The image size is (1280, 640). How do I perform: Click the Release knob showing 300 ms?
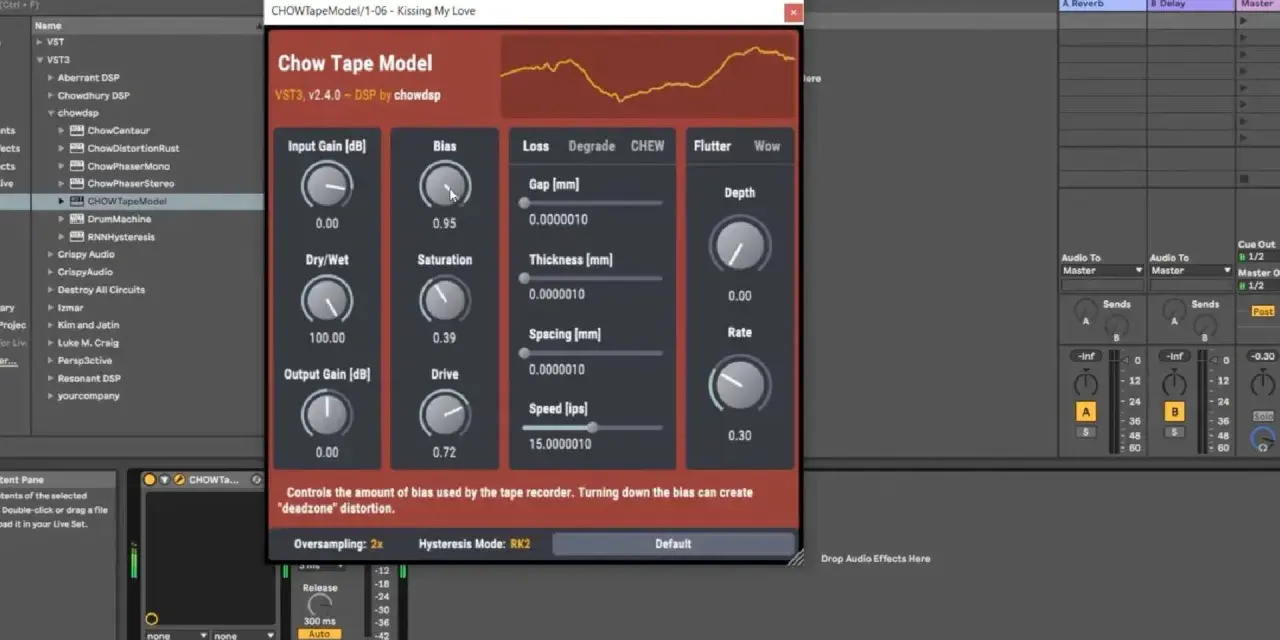319,605
